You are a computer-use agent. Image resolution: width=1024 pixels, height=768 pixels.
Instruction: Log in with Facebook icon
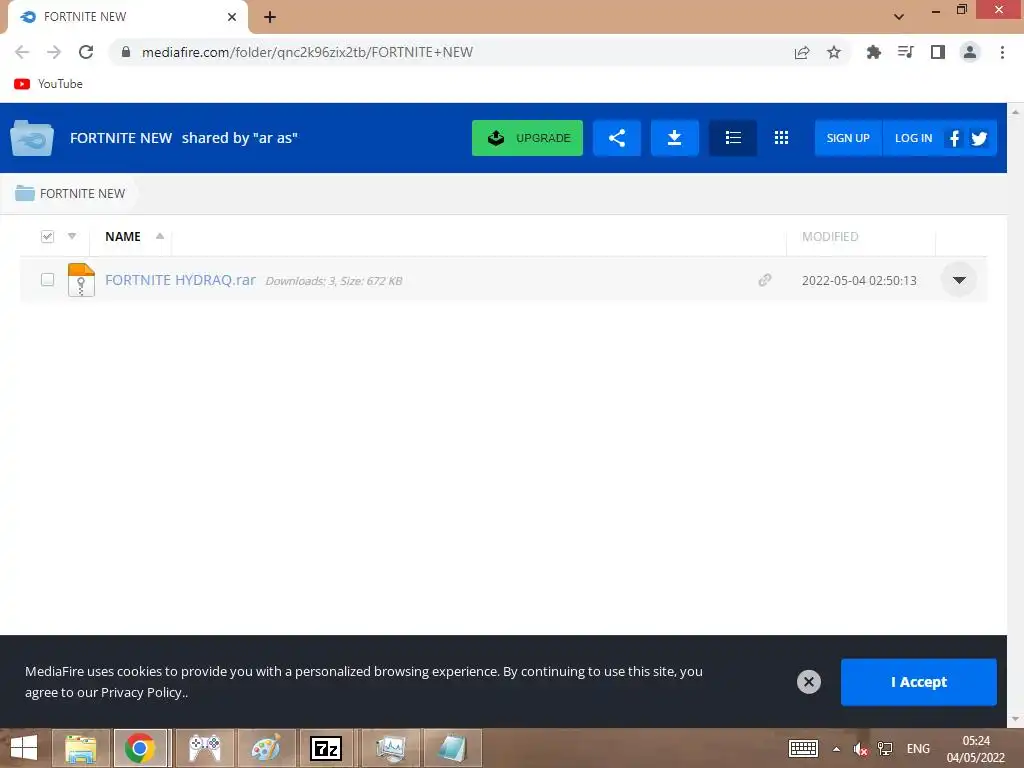coord(954,138)
